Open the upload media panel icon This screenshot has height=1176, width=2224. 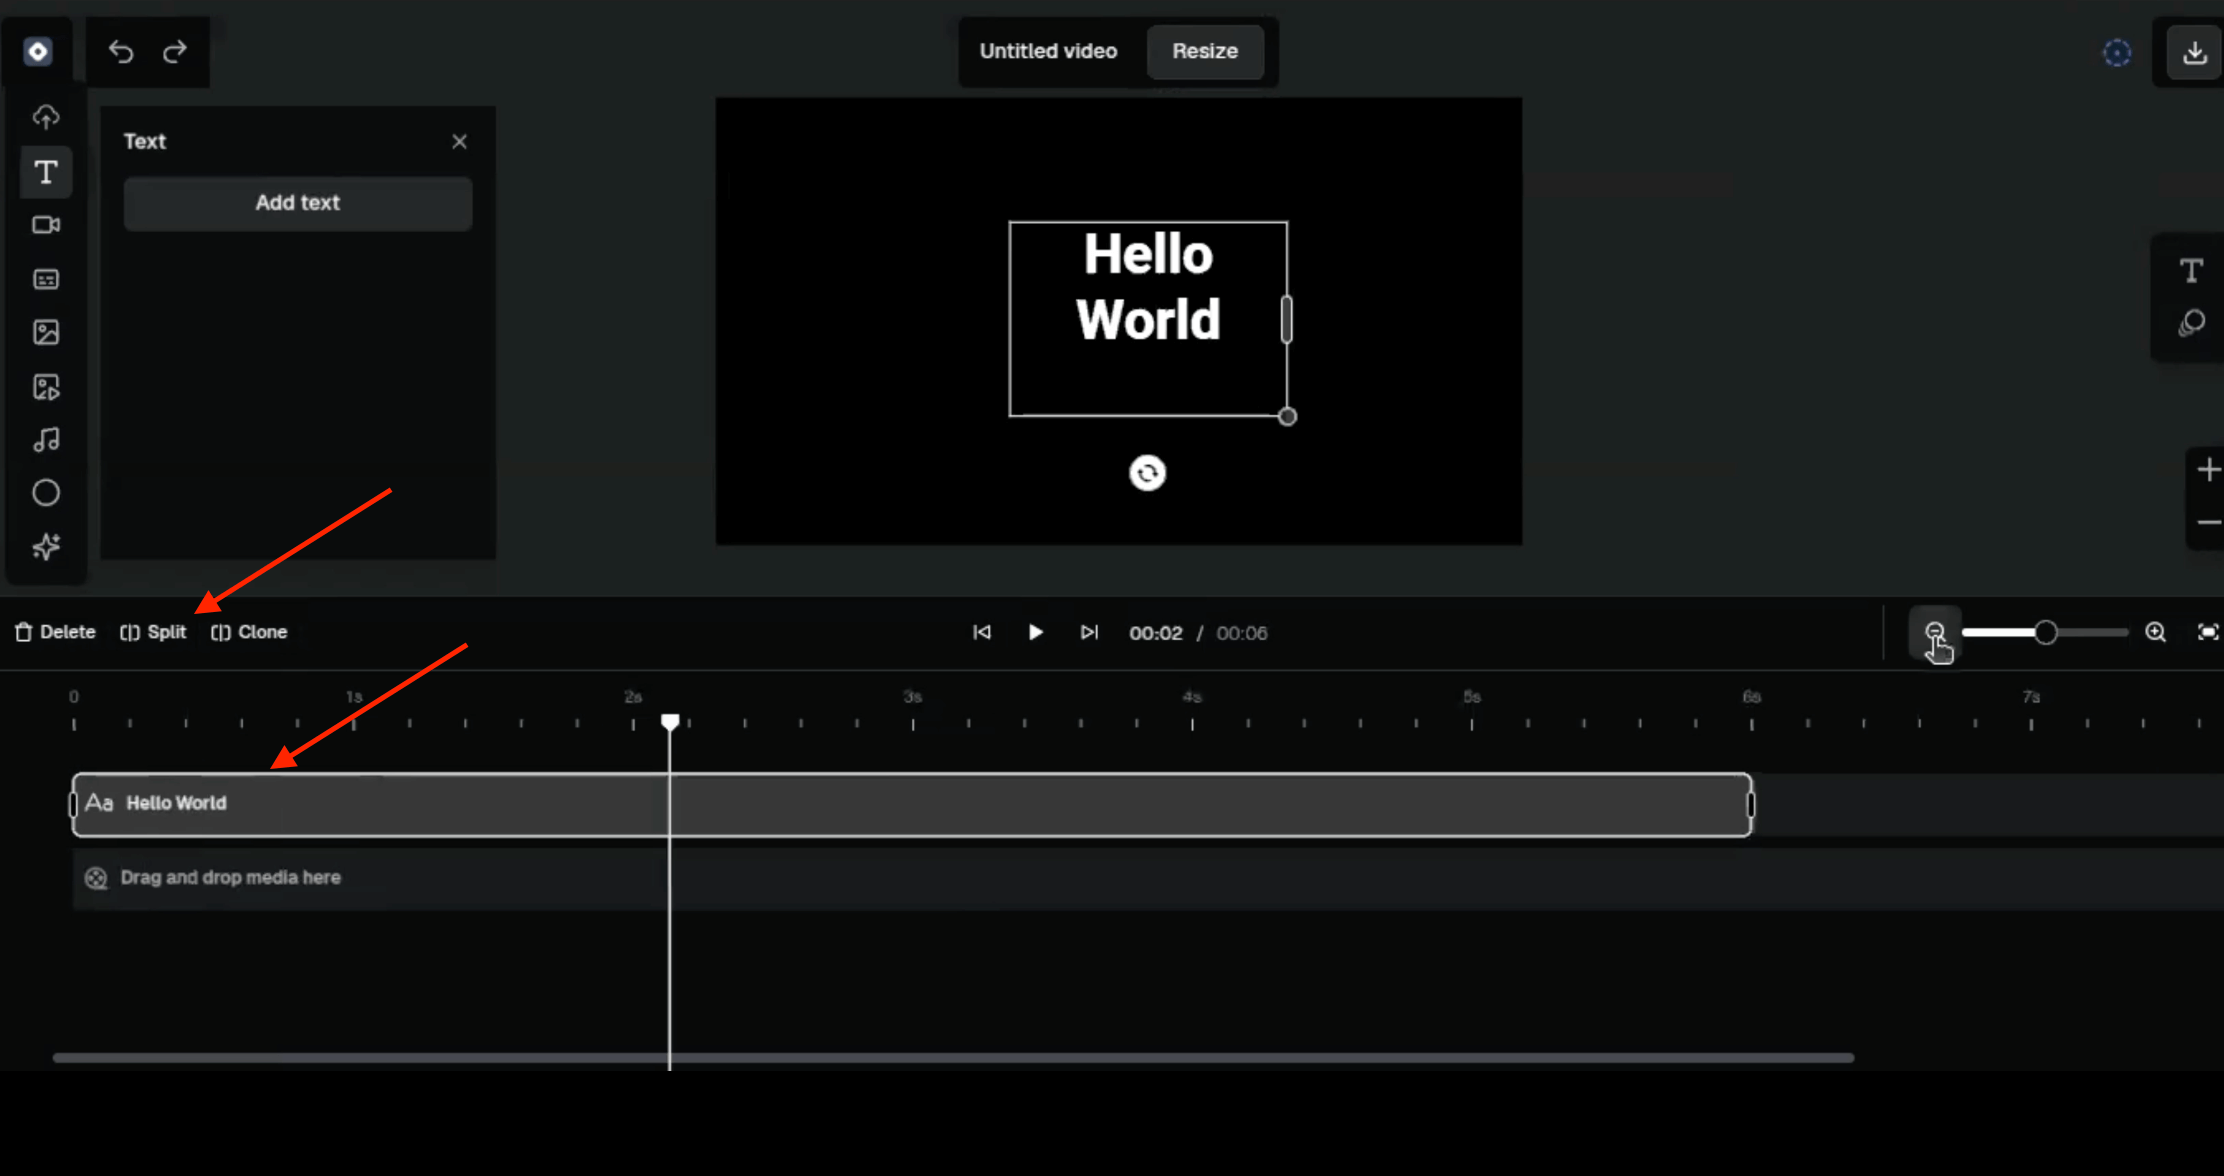46,117
